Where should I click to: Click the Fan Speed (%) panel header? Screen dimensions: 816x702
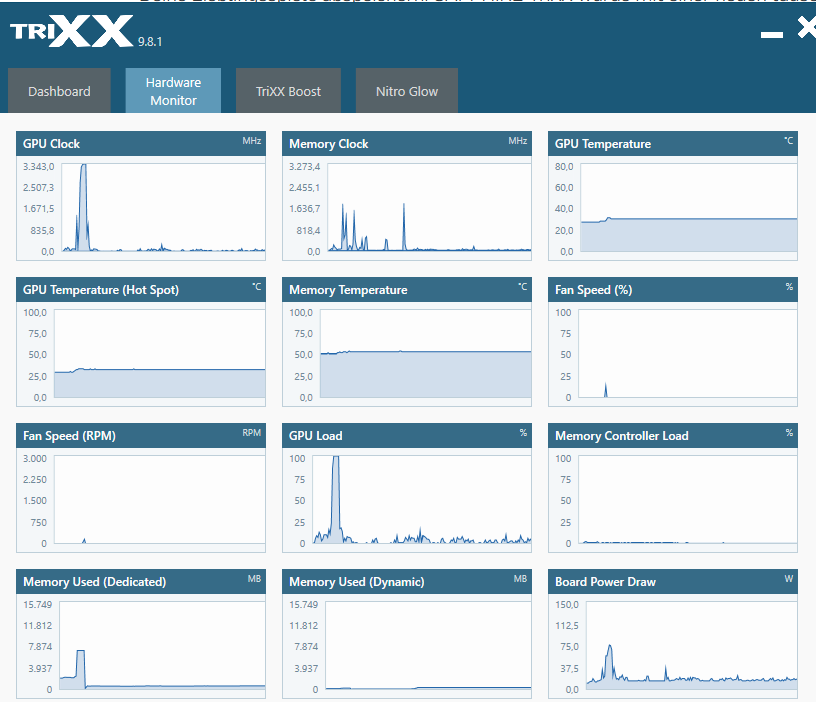[673, 290]
